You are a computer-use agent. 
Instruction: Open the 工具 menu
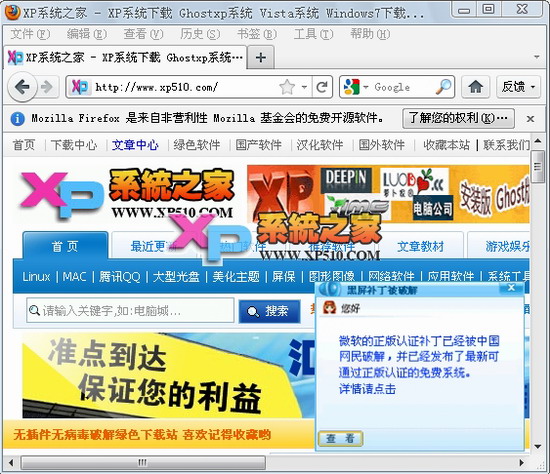[x=314, y=34]
